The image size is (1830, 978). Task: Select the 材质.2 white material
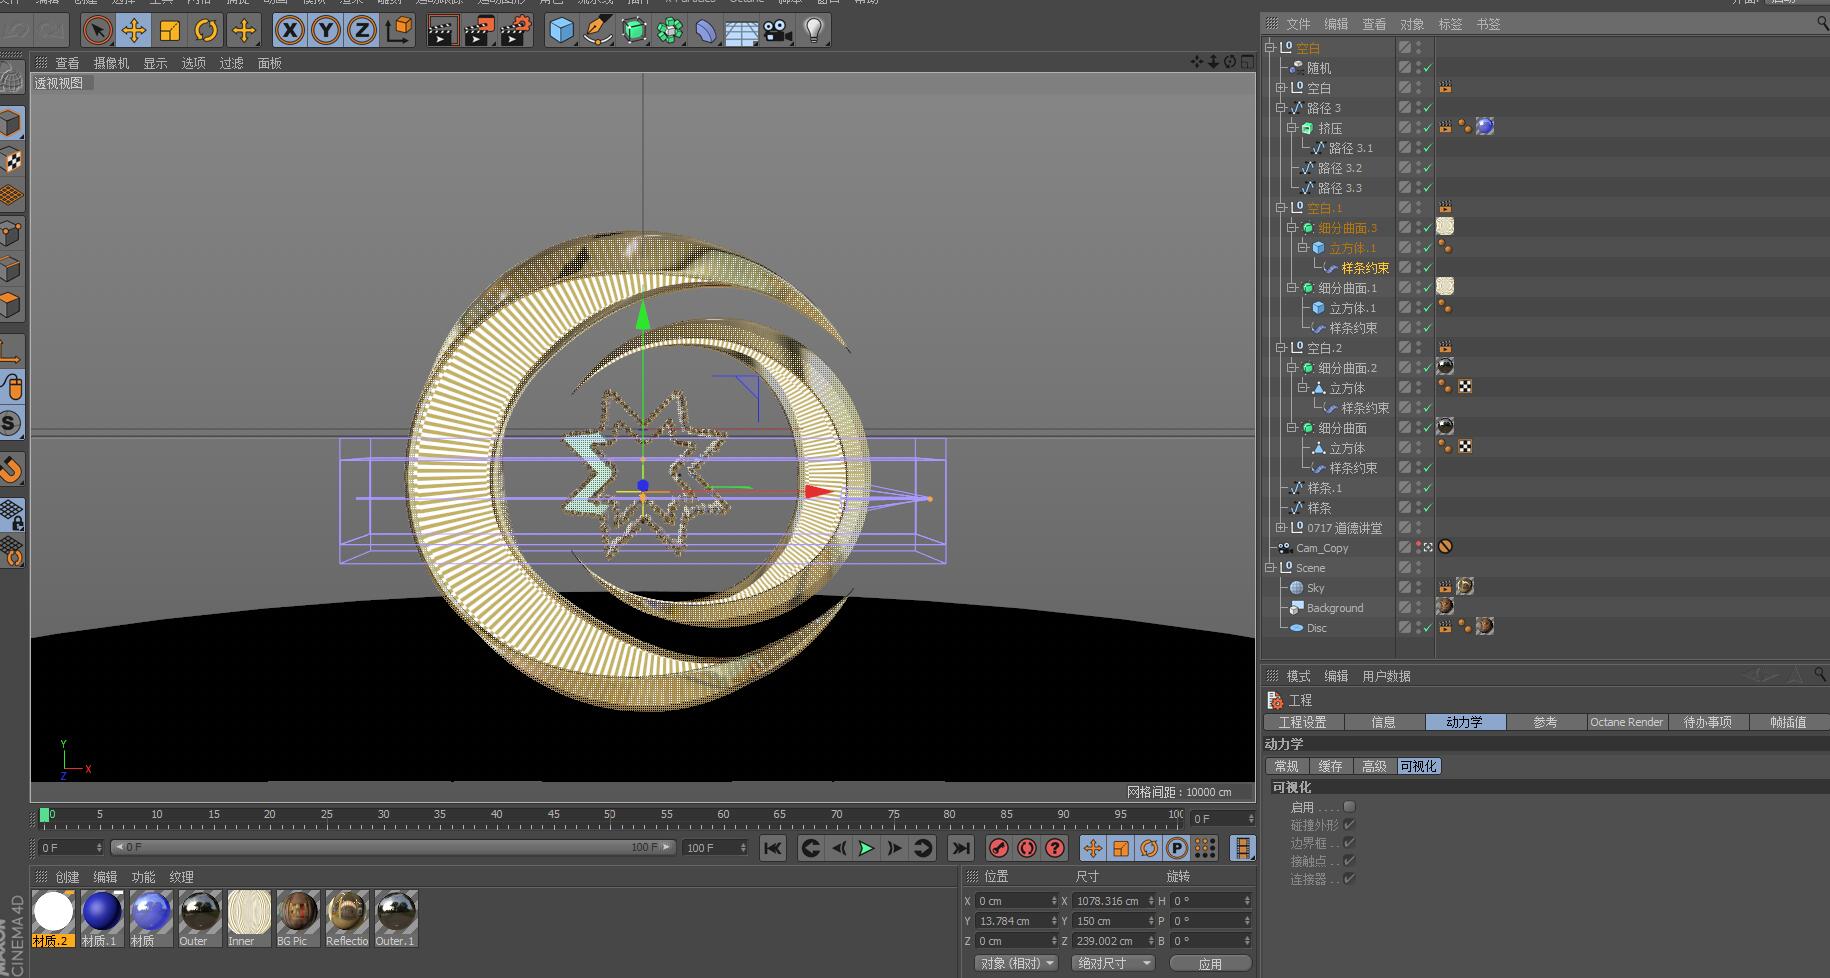click(x=53, y=918)
